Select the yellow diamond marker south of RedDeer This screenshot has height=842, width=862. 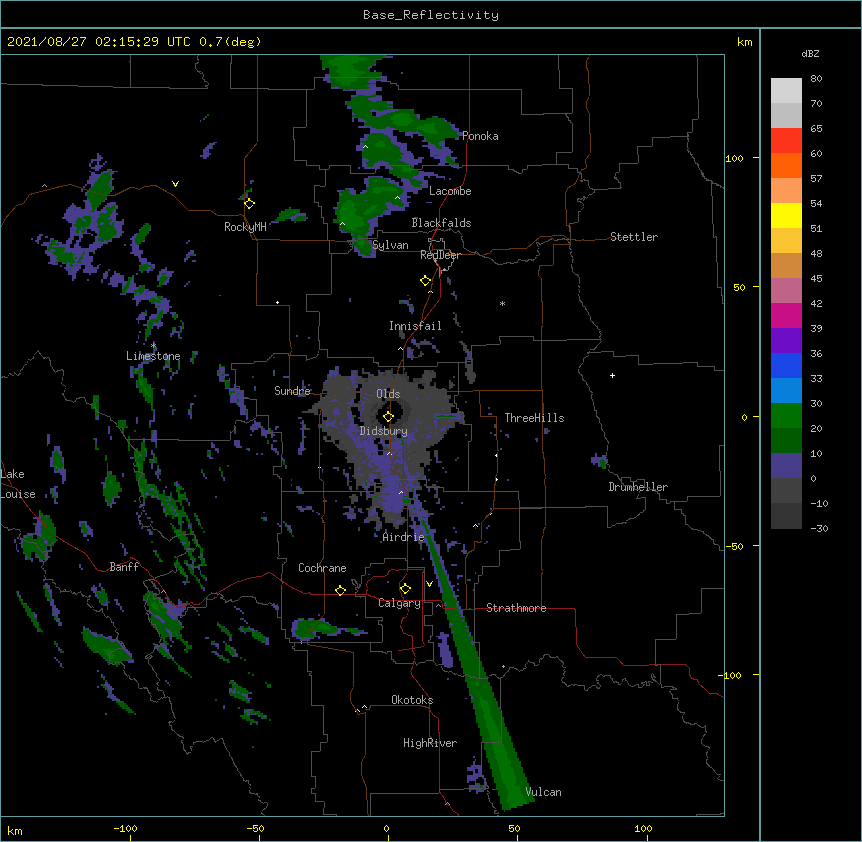pyautogui.click(x=425, y=281)
